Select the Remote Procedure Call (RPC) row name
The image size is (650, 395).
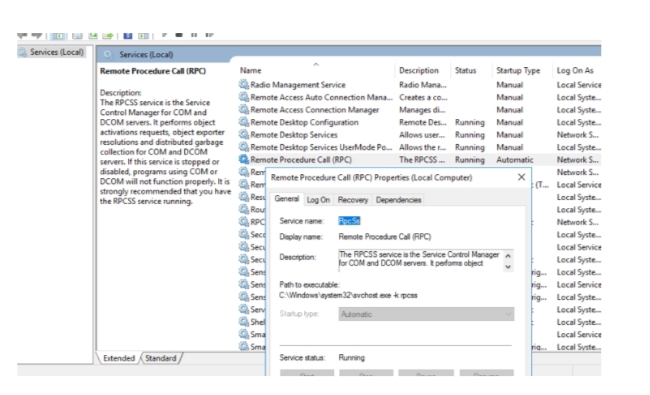[301, 159]
